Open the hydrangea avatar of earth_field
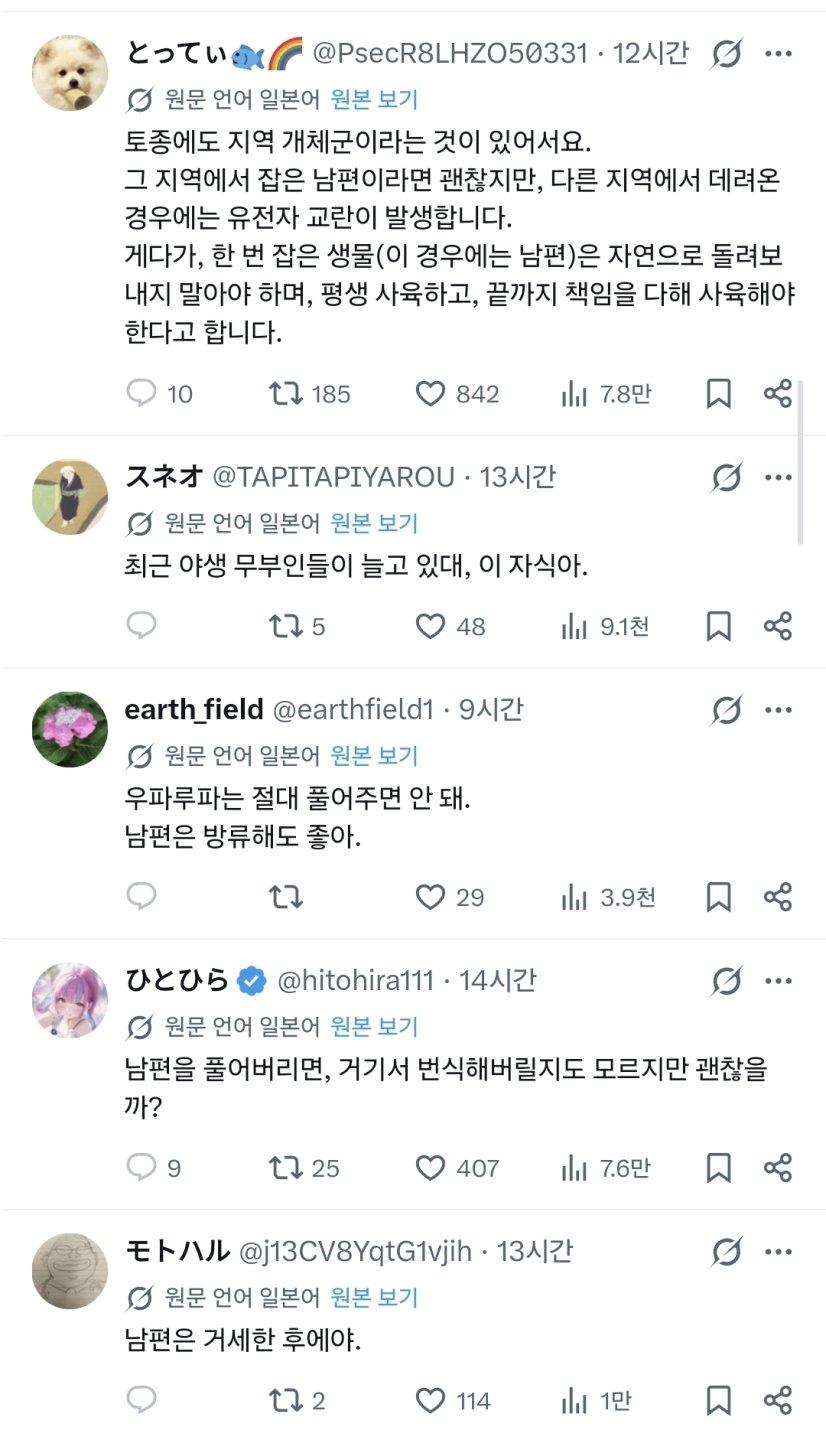Image resolution: width=826 pixels, height=1440 pixels. [70, 729]
